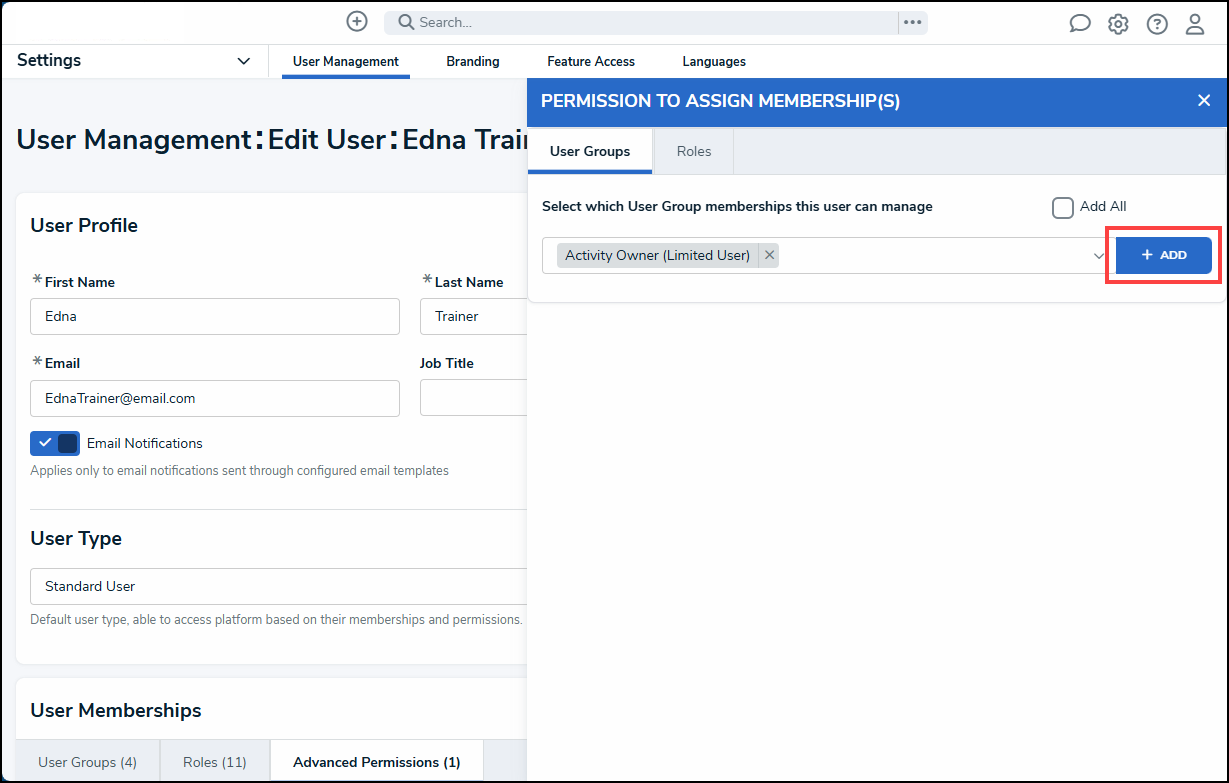This screenshot has width=1229, height=783.
Task: Click the First Name input field
Action: 215,316
